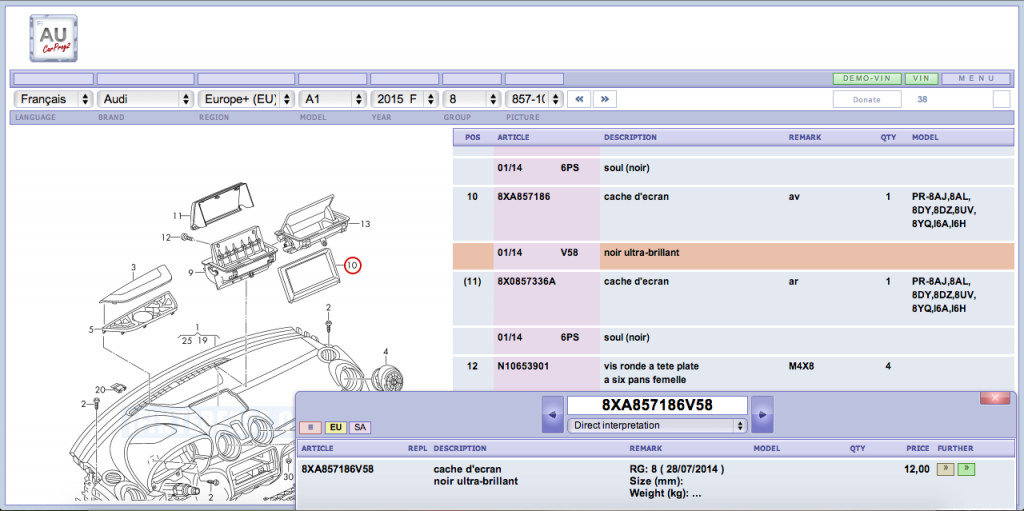Click article N10653901 in the parts list
1024x511 pixels.
[523, 367]
